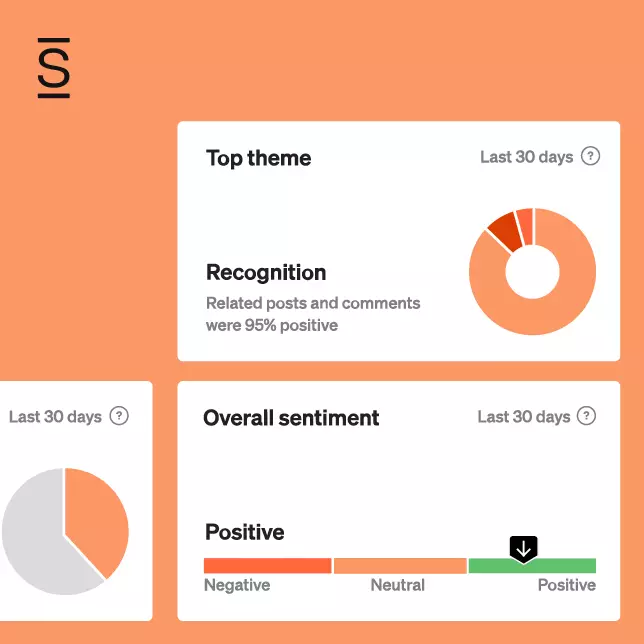Click the Overall sentiment heading
This screenshot has width=644, height=644.
(x=291, y=418)
